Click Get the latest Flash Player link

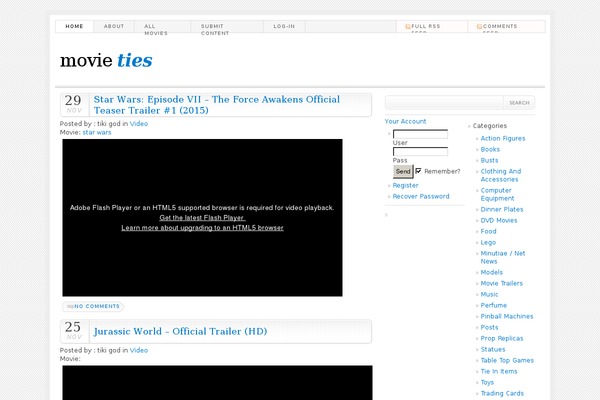(x=202, y=218)
